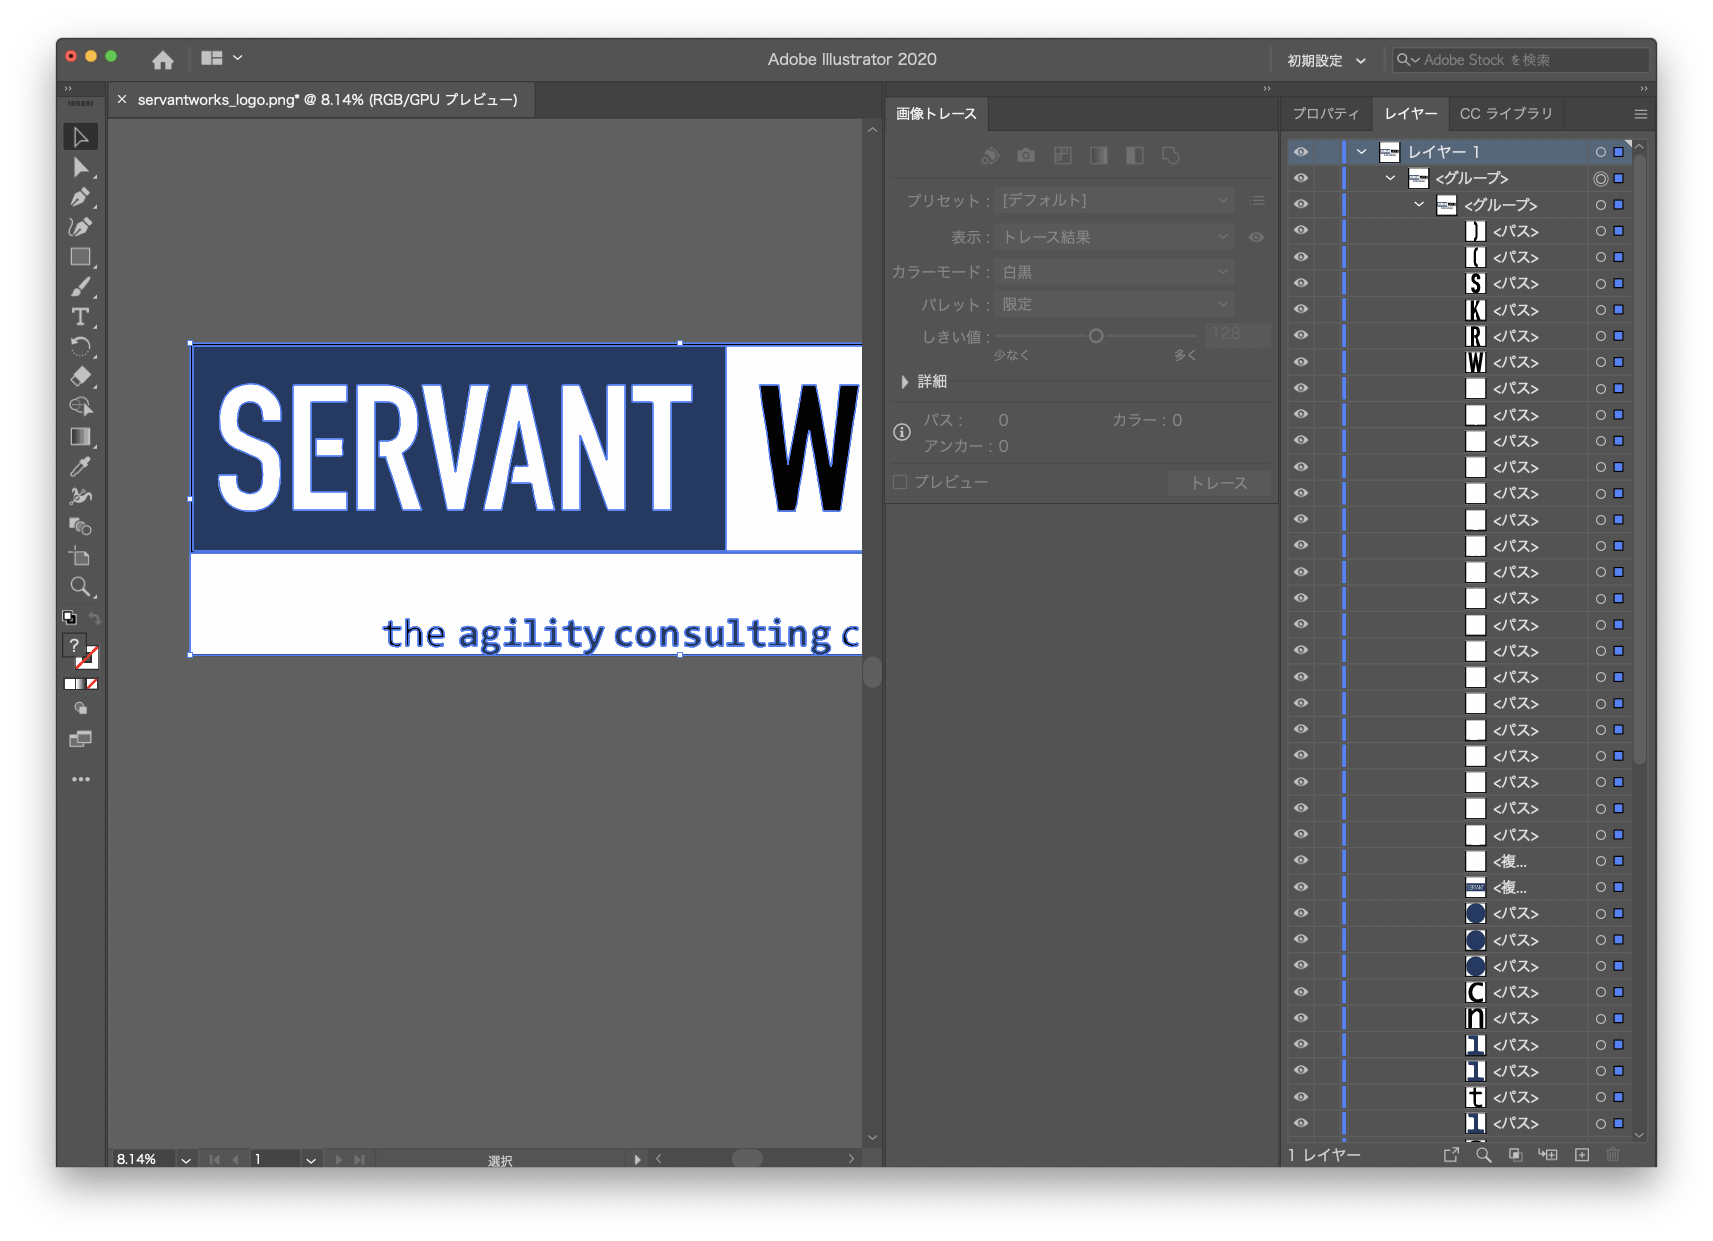Adjust the threshold slider handle
This screenshot has height=1241, width=1713.
(1096, 336)
